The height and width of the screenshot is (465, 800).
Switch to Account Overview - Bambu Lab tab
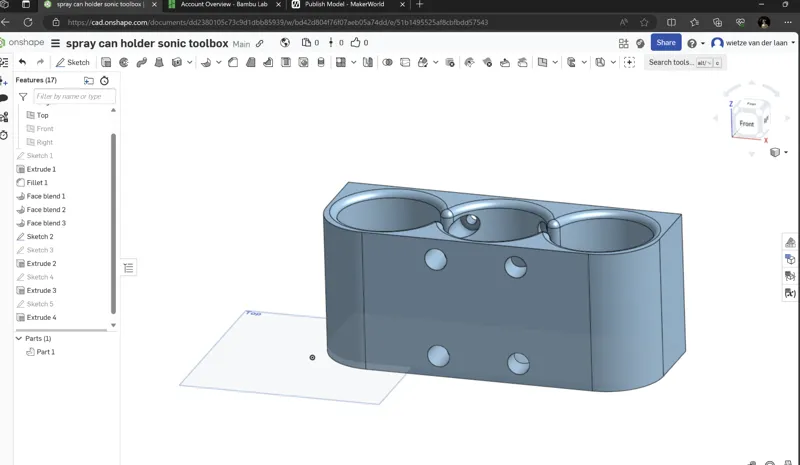224,4
